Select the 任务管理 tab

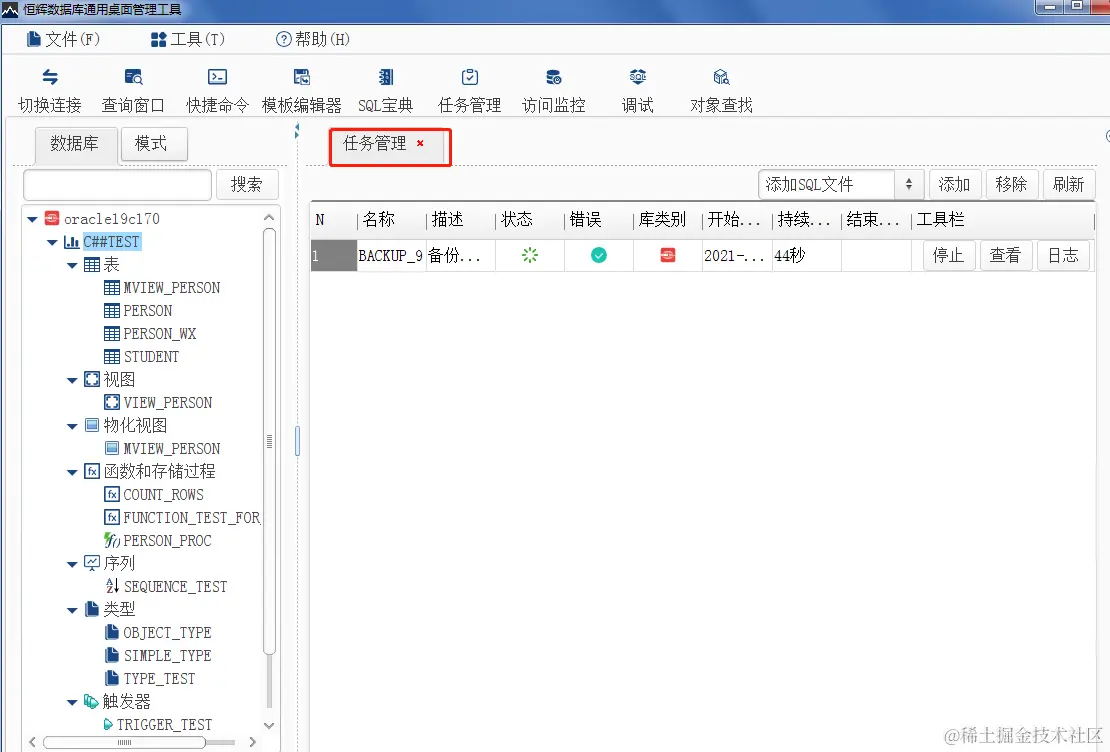tap(374, 143)
